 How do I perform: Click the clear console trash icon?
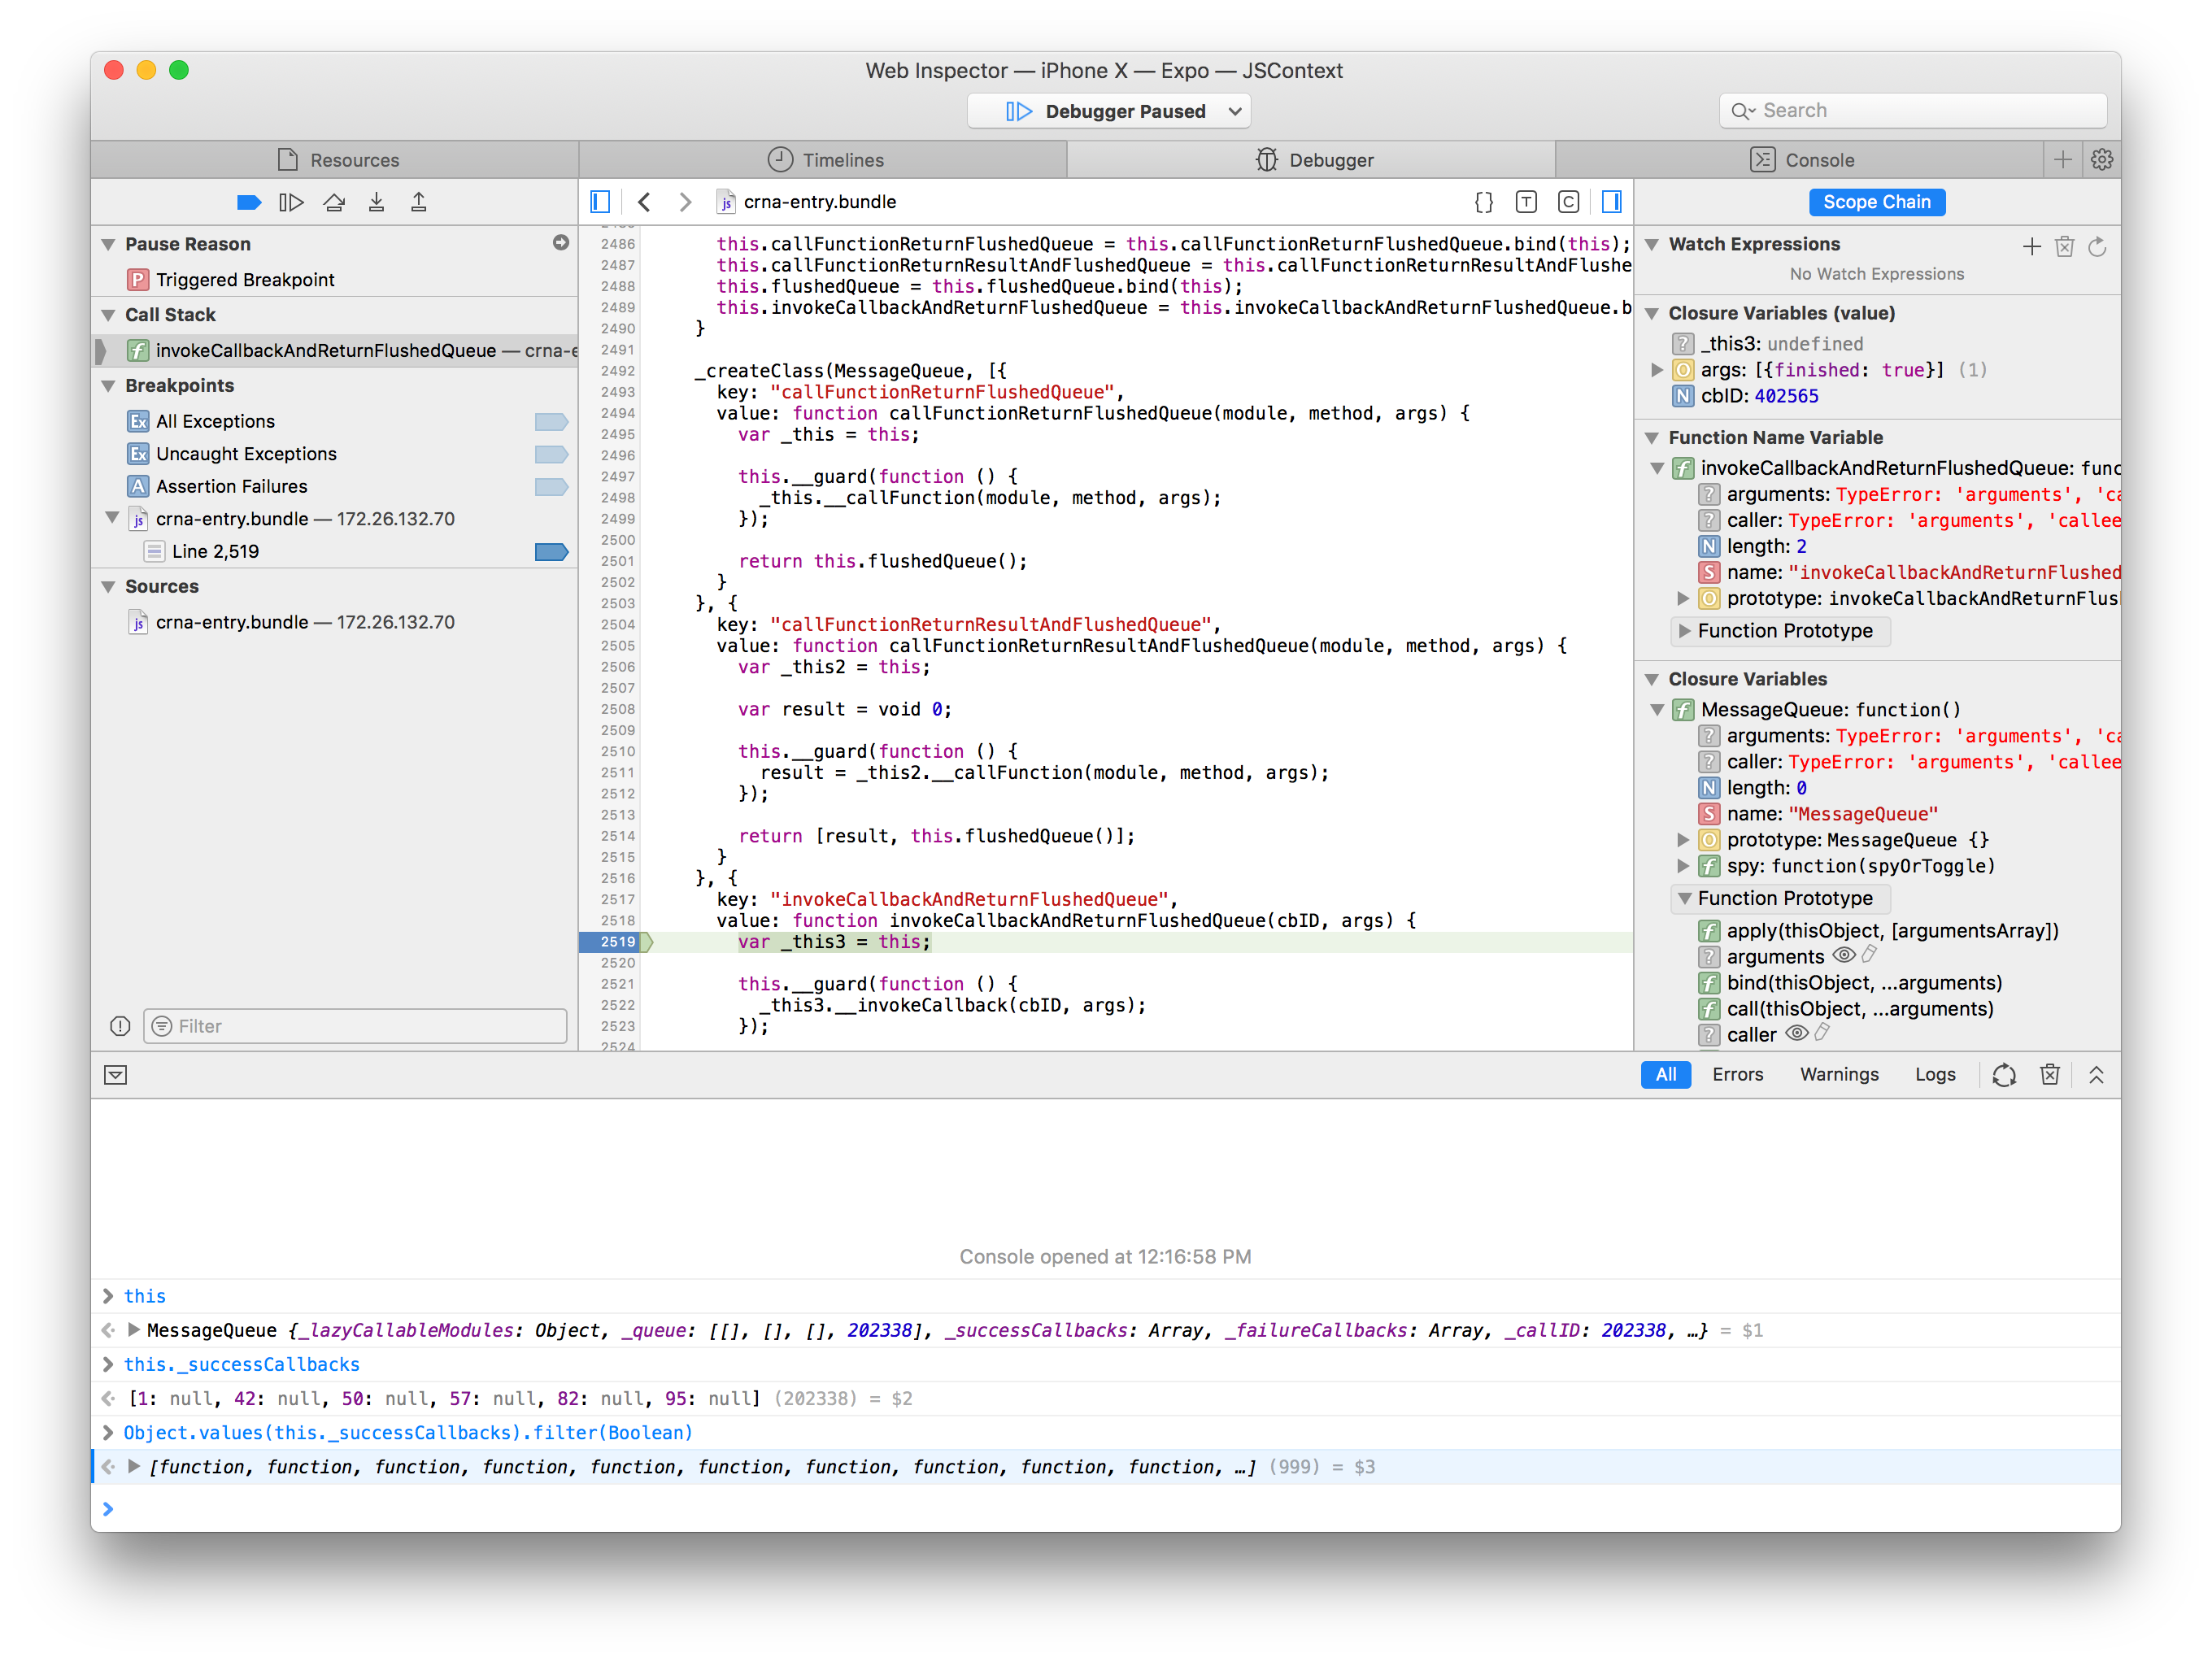[2049, 1075]
